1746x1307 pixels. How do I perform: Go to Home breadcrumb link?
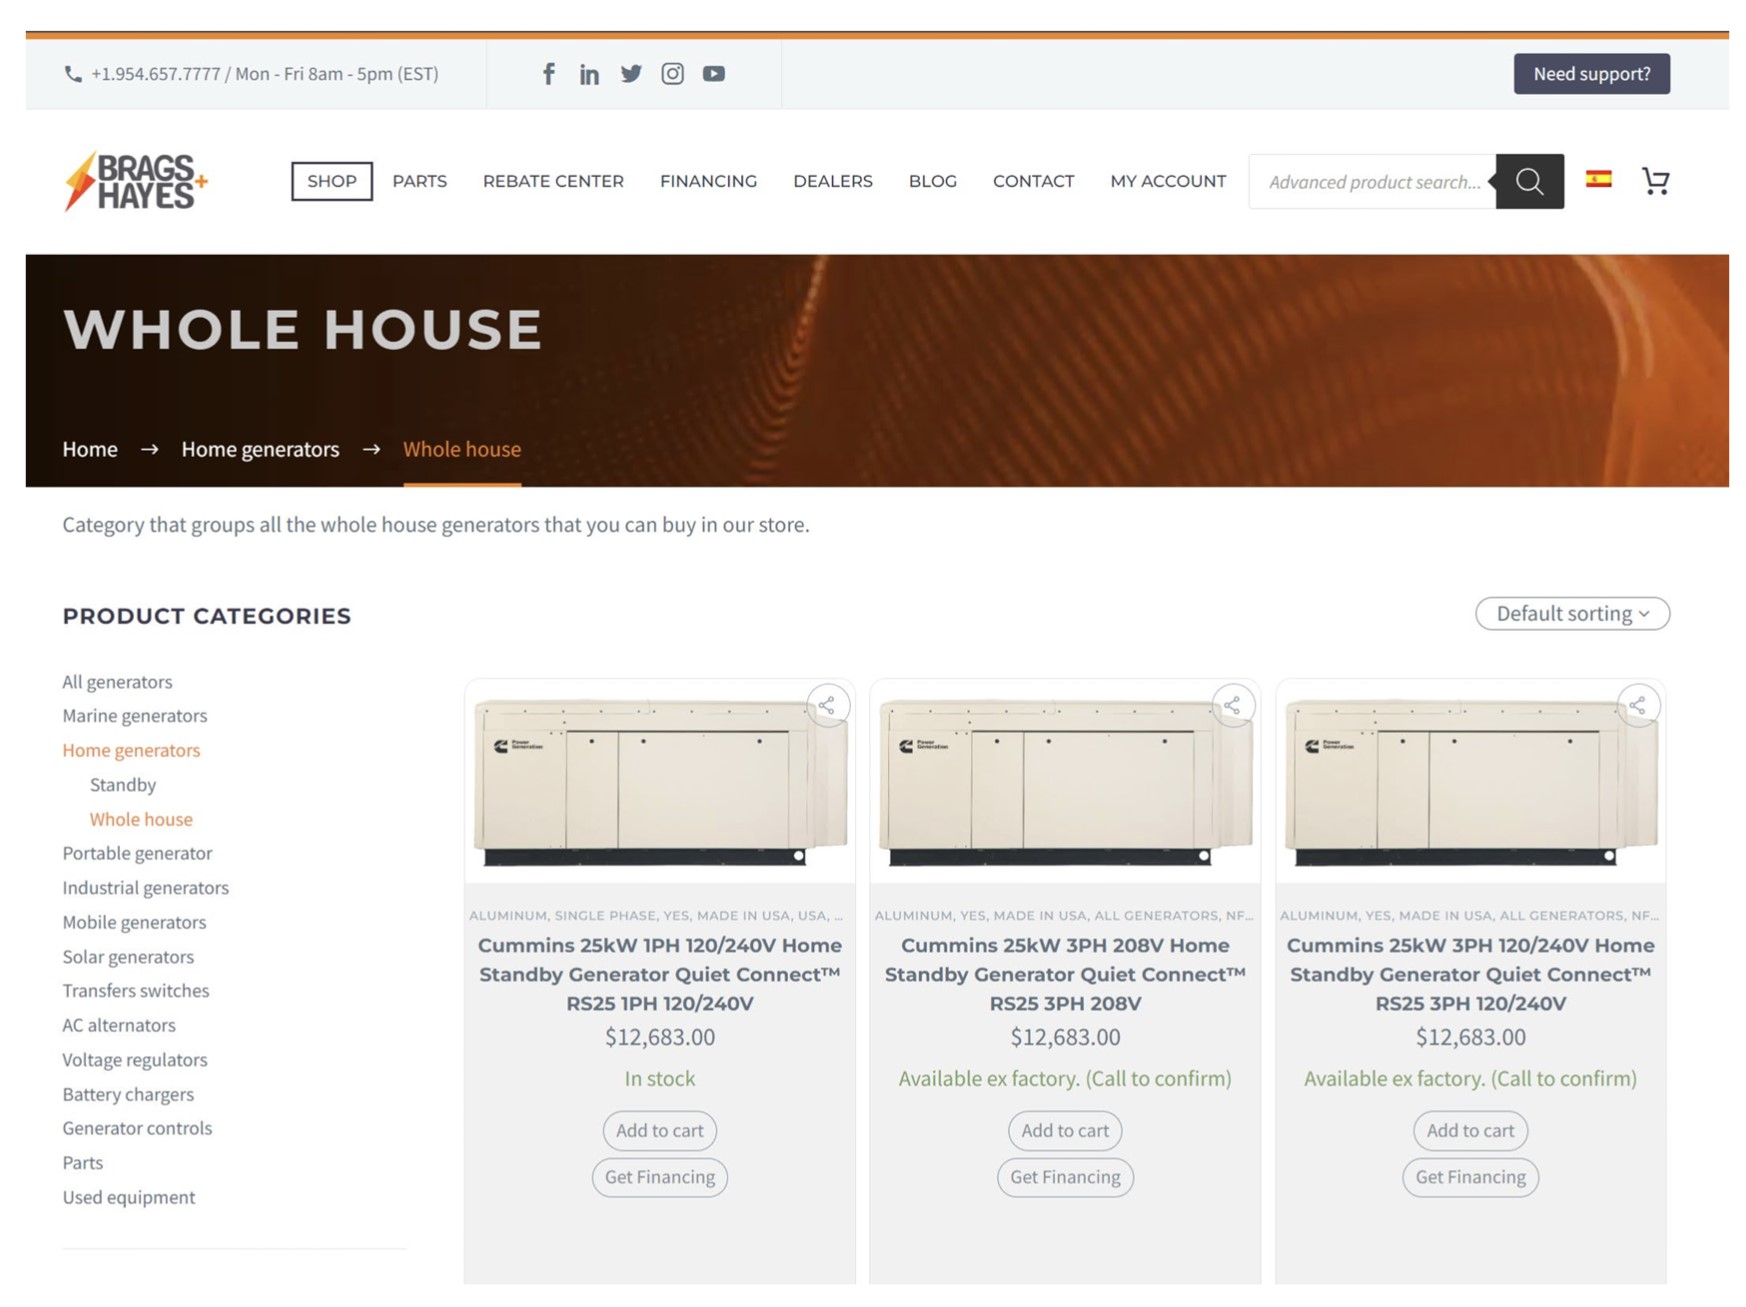coord(90,449)
